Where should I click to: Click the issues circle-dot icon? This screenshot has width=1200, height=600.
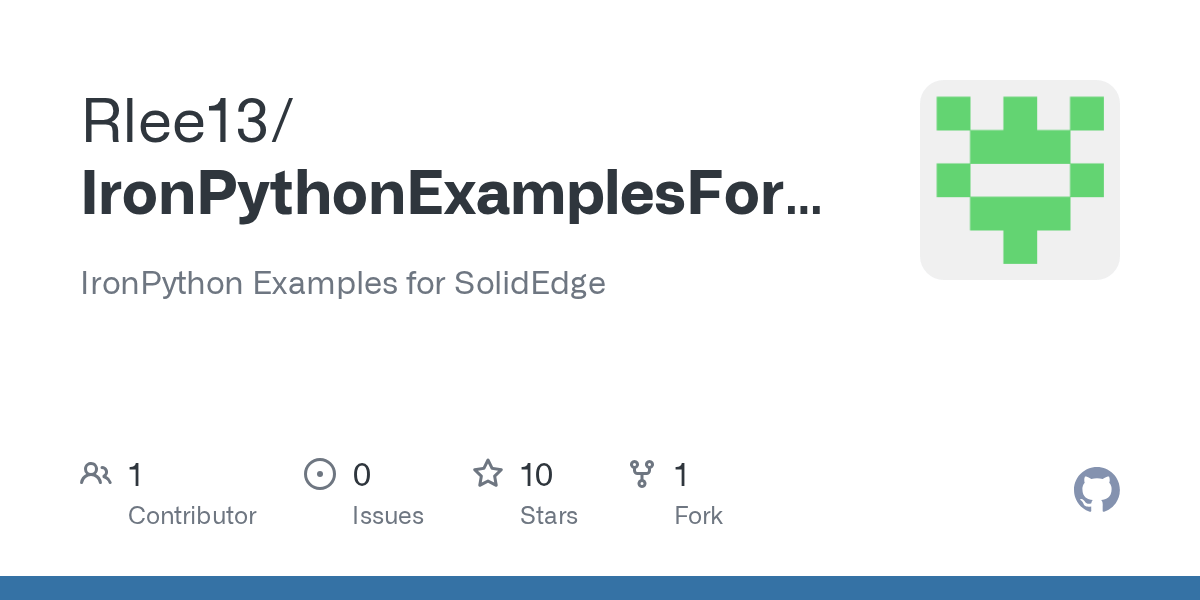319,474
